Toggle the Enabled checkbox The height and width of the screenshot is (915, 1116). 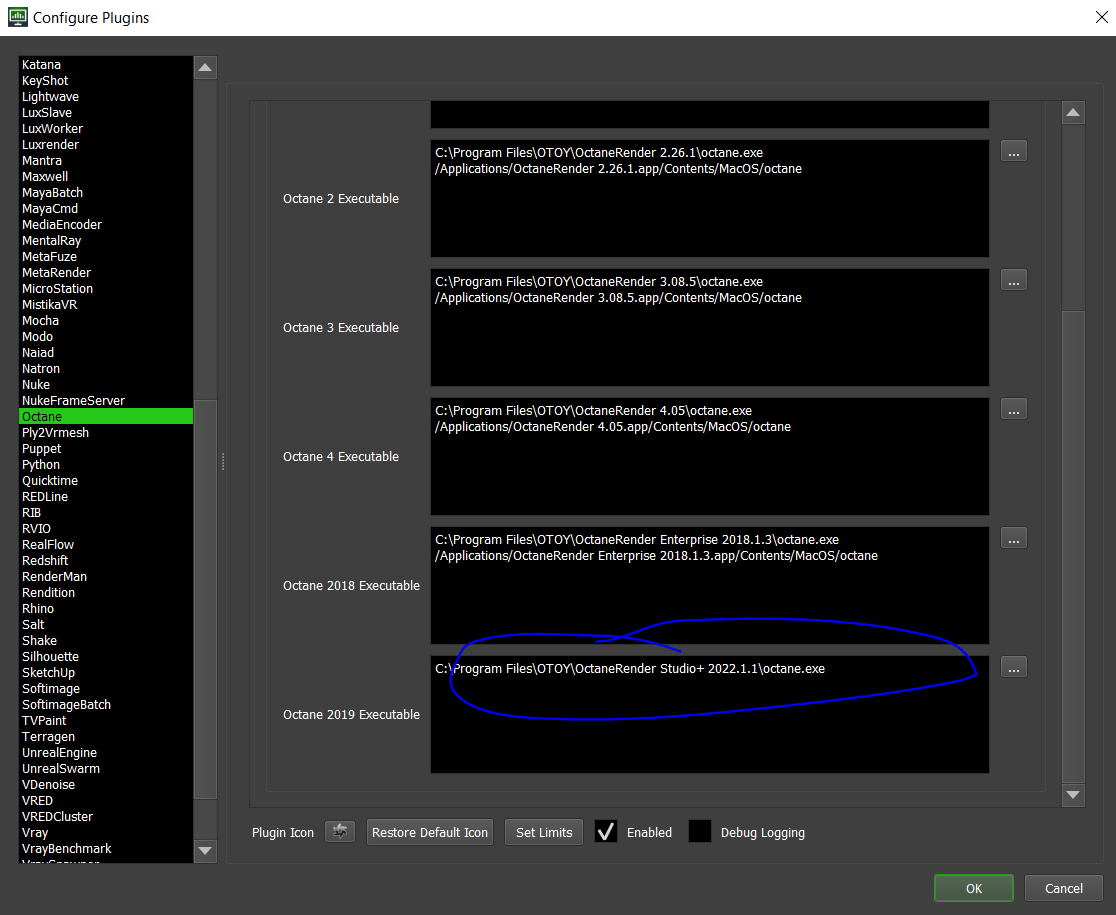point(606,832)
